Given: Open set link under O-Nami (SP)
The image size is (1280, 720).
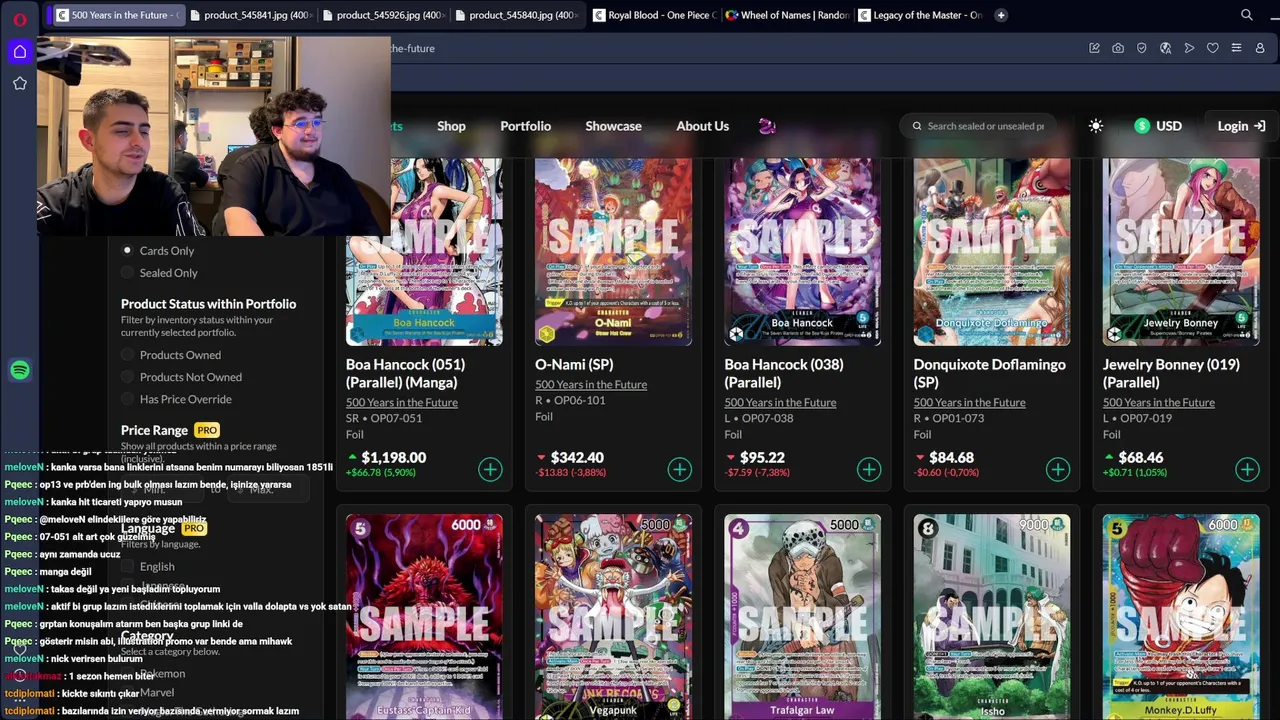Looking at the screenshot, I should pos(591,384).
